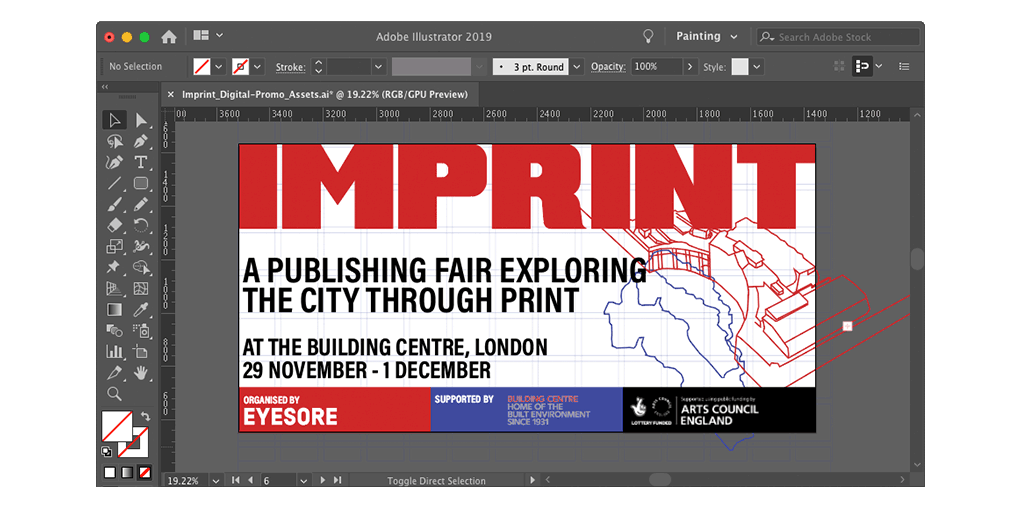Select the Column Graph tool
The height and width of the screenshot is (512, 1024).
115,352
